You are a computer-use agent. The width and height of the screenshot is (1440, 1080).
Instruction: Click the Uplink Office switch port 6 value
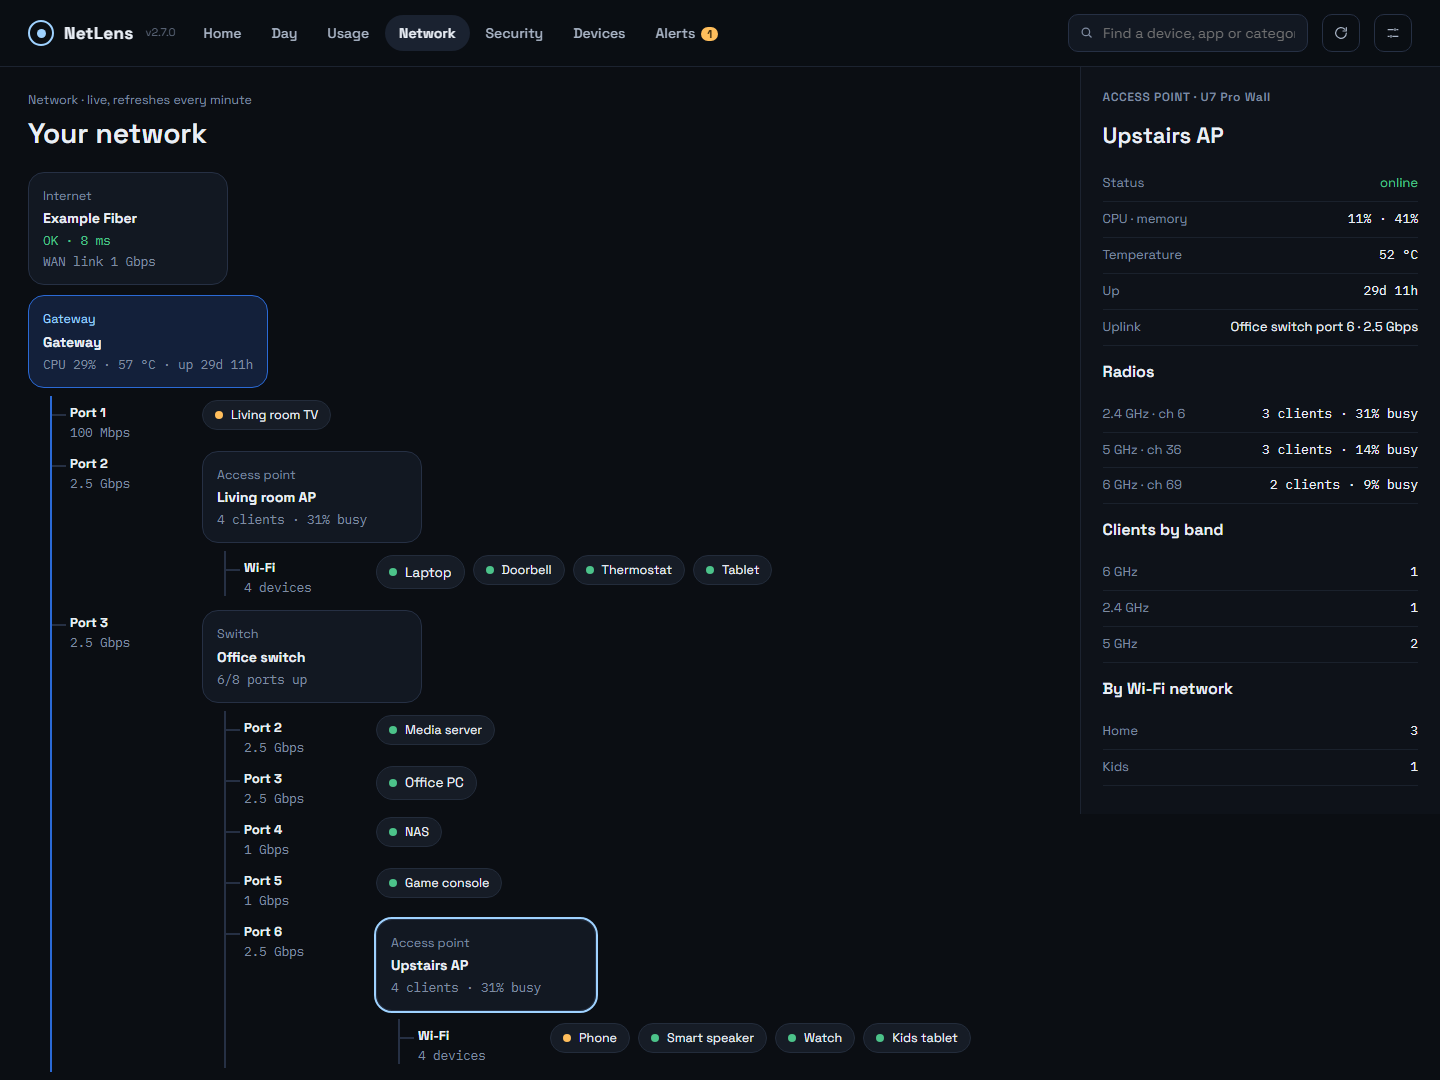pos(1324,327)
